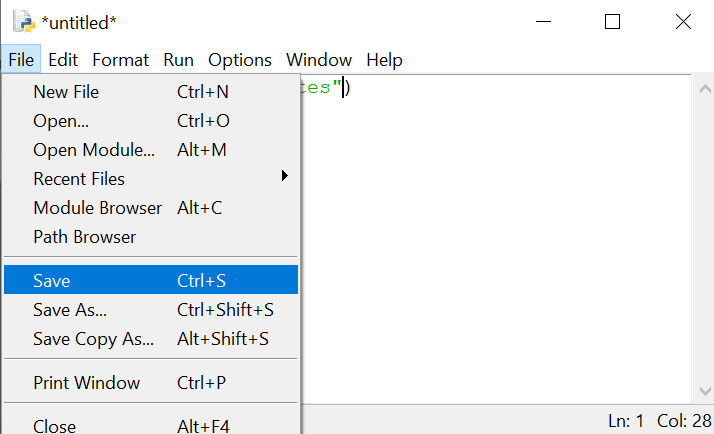The image size is (714, 434).
Task: Open the Format menu
Action: click(x=120, y=60)
